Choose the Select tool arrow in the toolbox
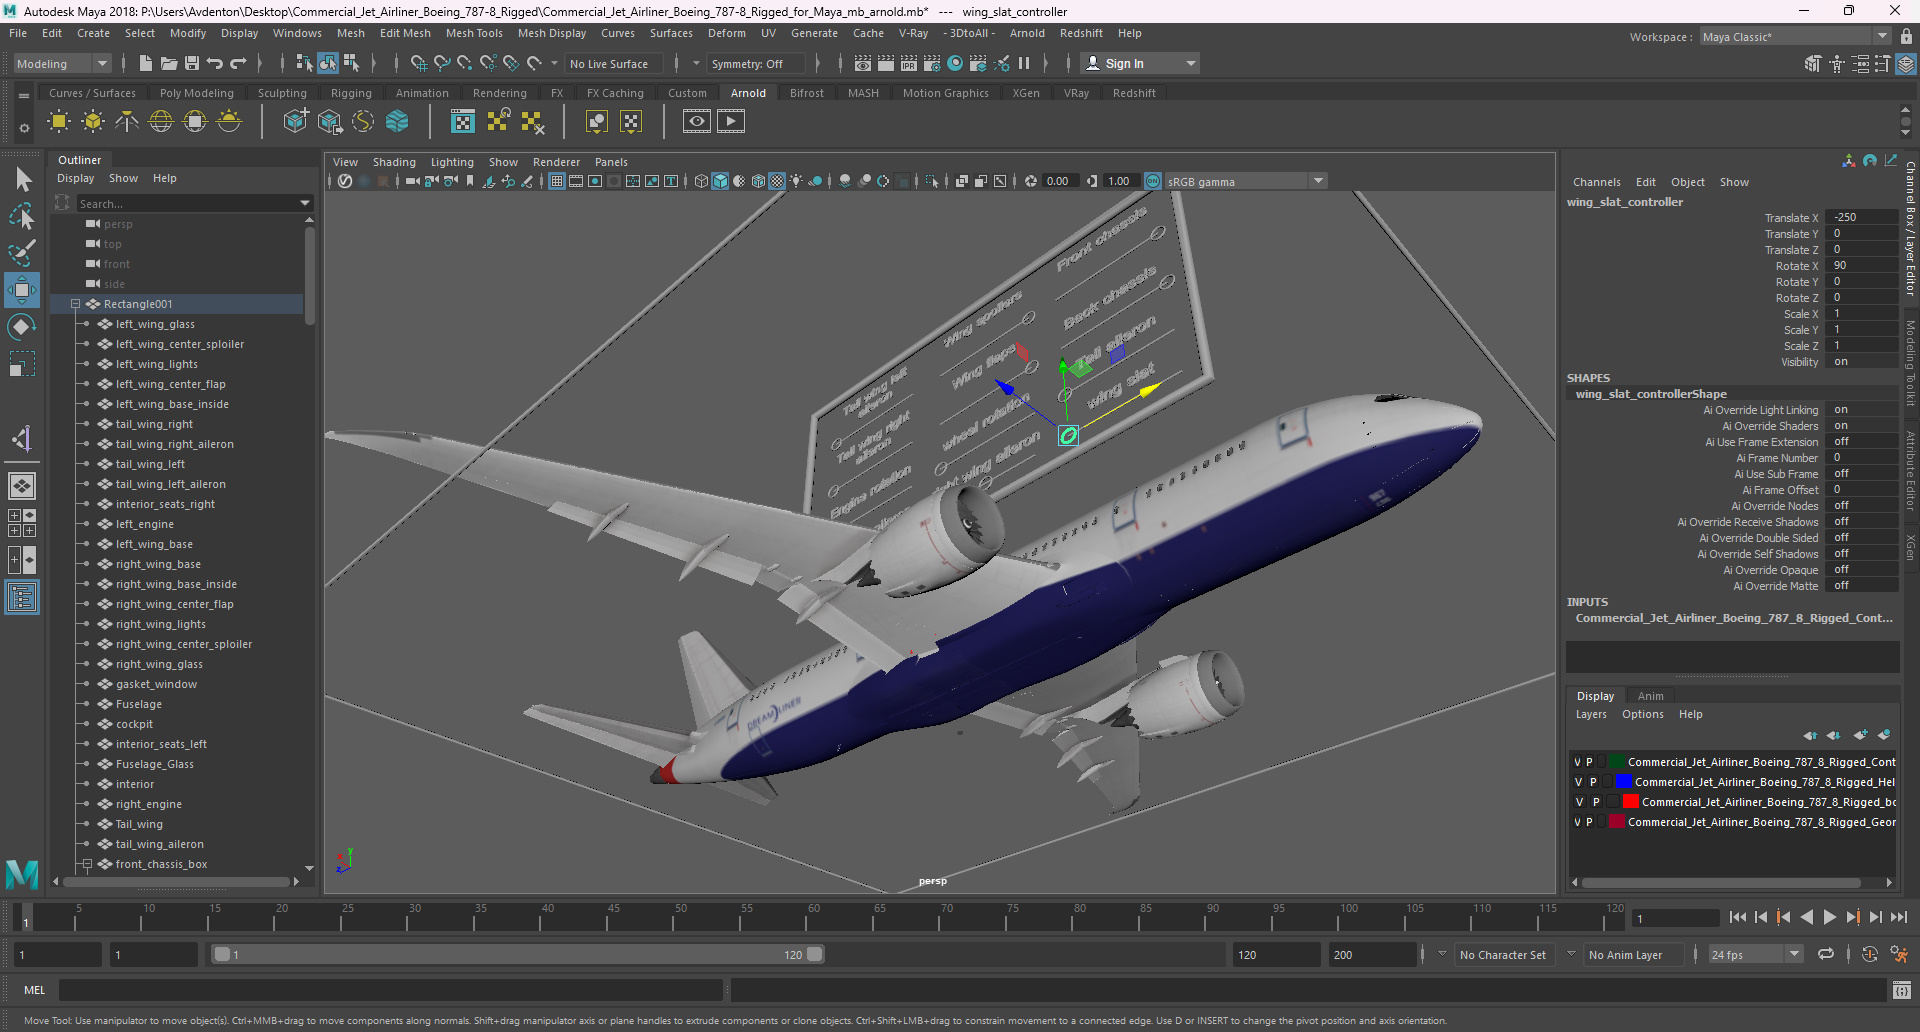Image resolution: width=1920 pixels, height=1032 pixels. (x=22, y=179)
